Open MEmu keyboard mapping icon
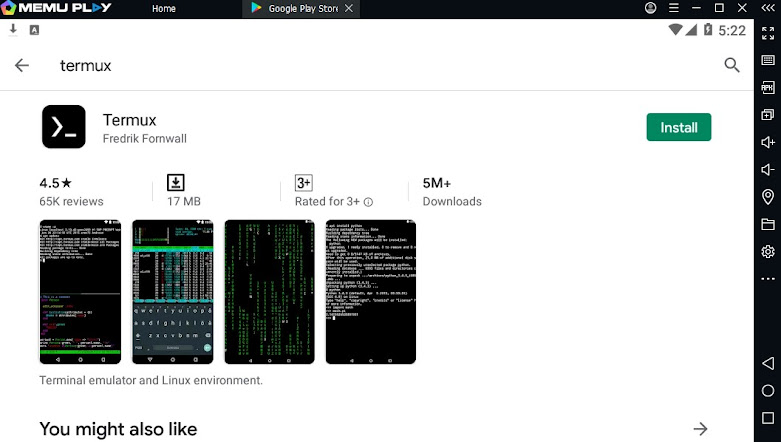Viewport: 781px width, 442px height. click(768, 60)
